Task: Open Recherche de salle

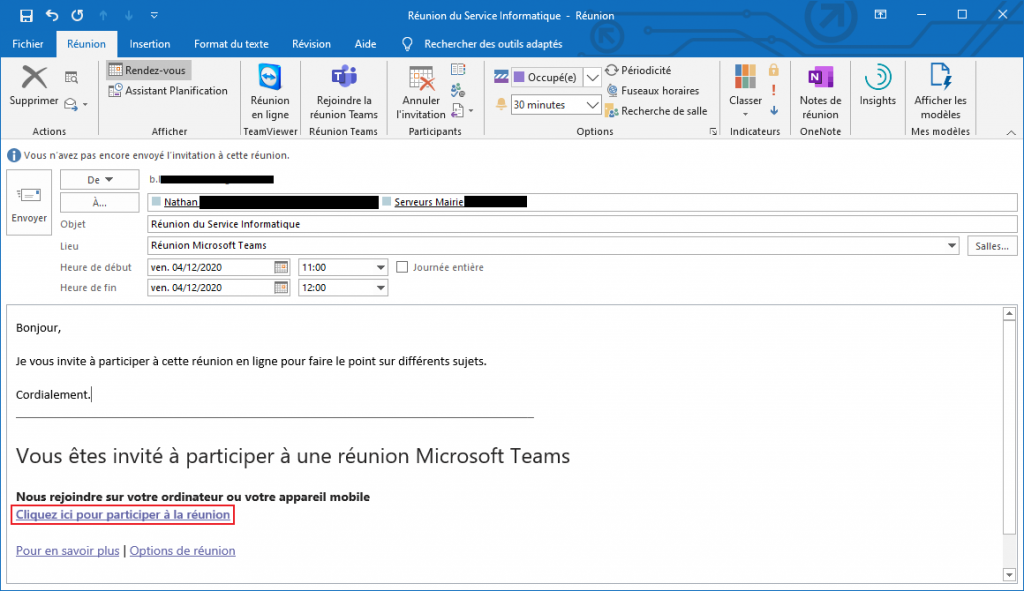Action: 656,111
